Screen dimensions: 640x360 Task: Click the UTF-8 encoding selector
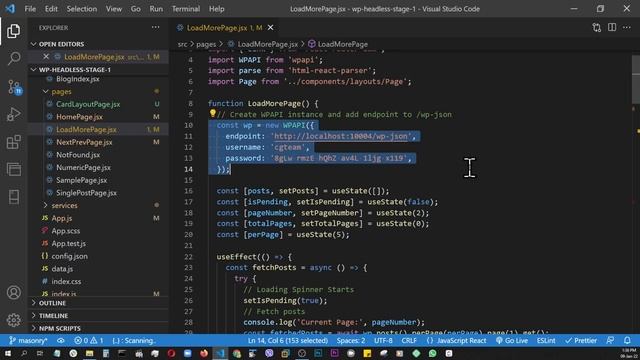click(383, 340)
